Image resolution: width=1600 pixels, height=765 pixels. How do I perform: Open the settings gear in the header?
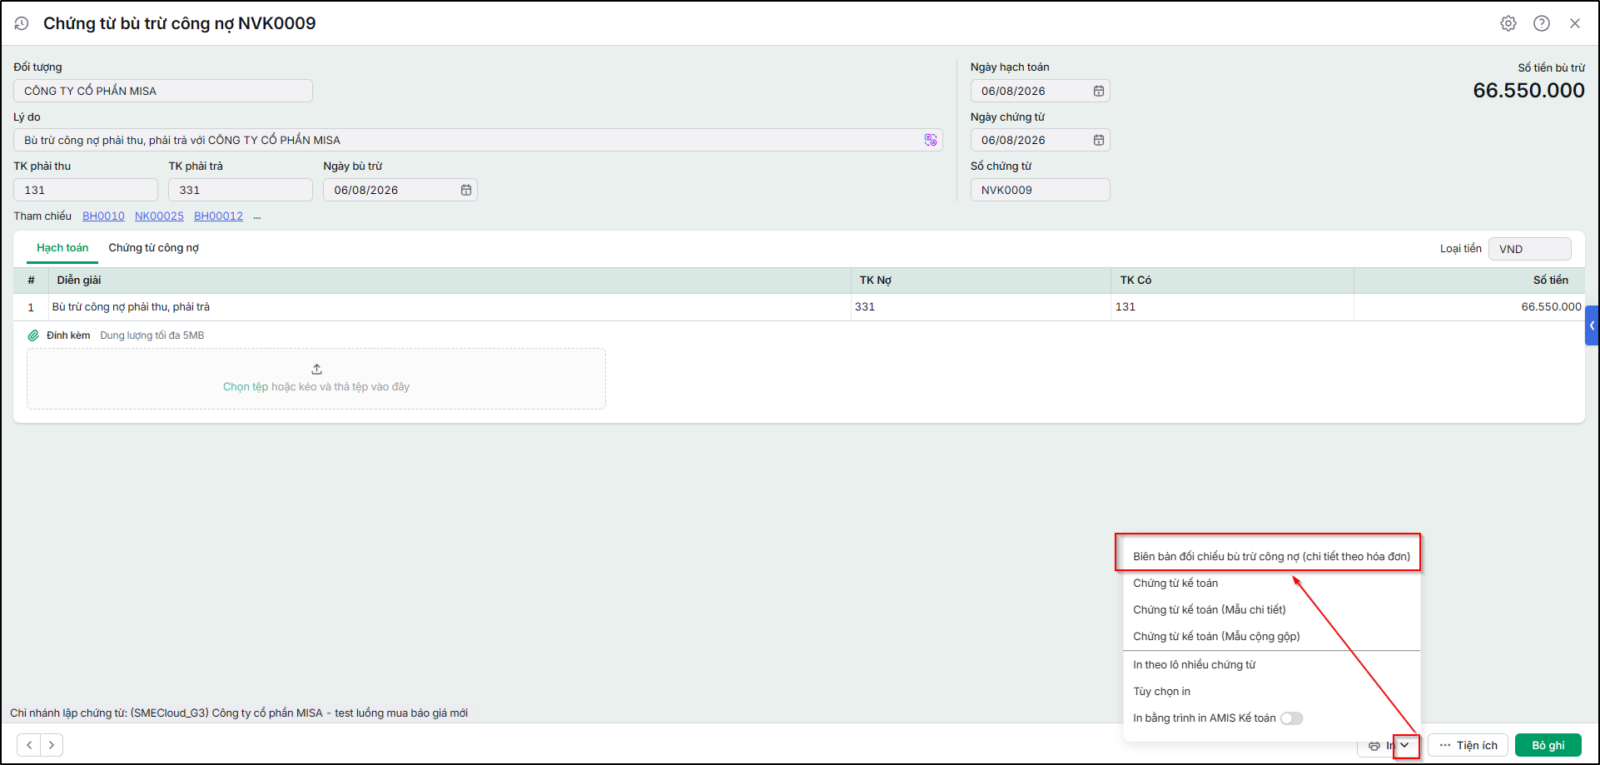click(1508, 23)
